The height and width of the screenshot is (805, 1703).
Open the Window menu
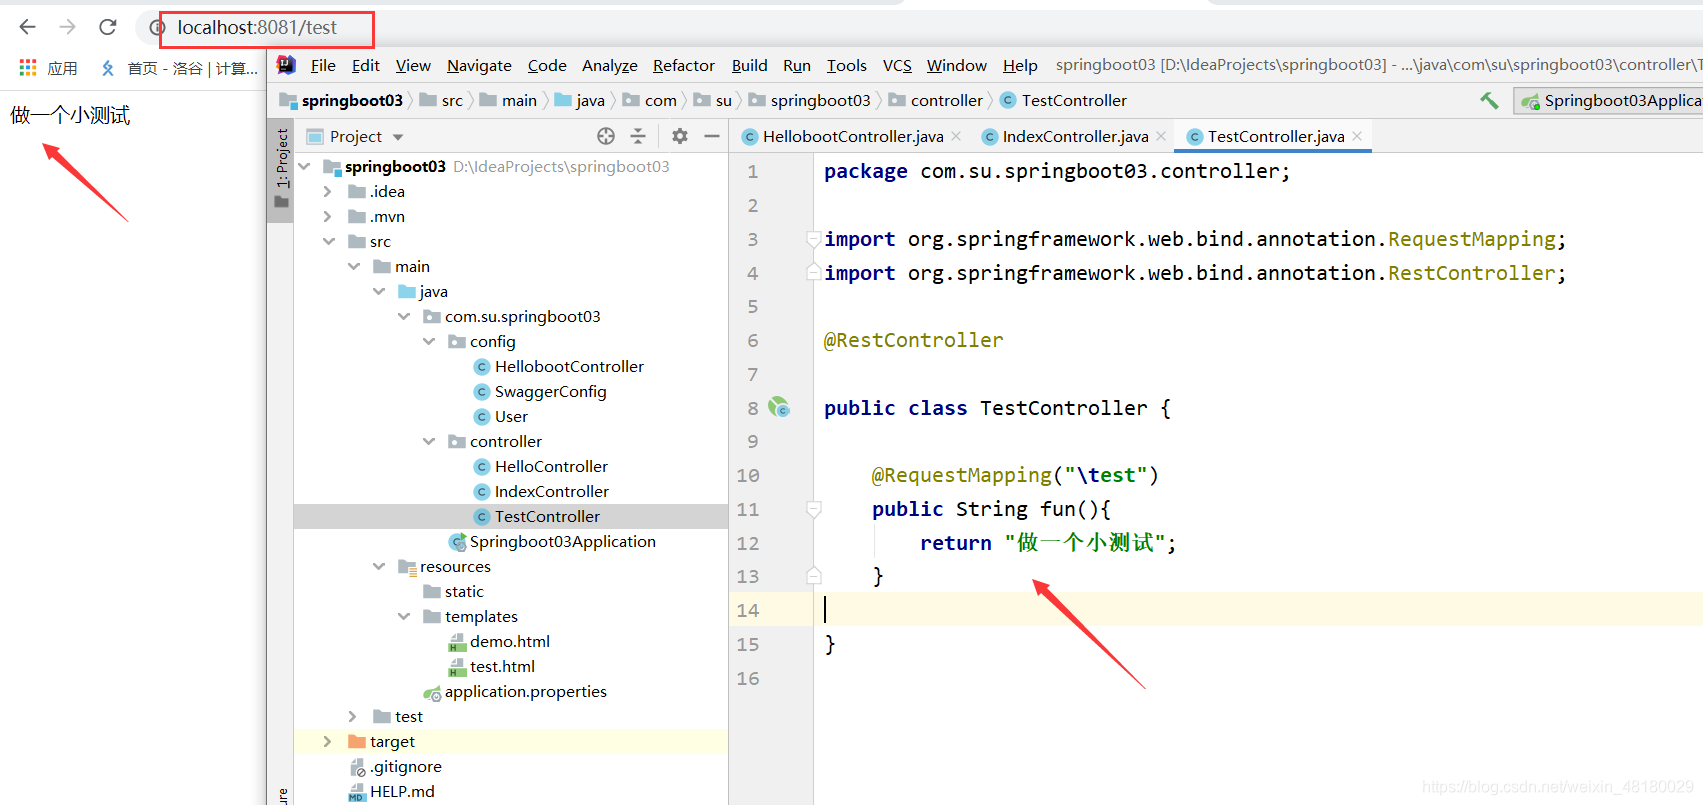pos(956,65)
